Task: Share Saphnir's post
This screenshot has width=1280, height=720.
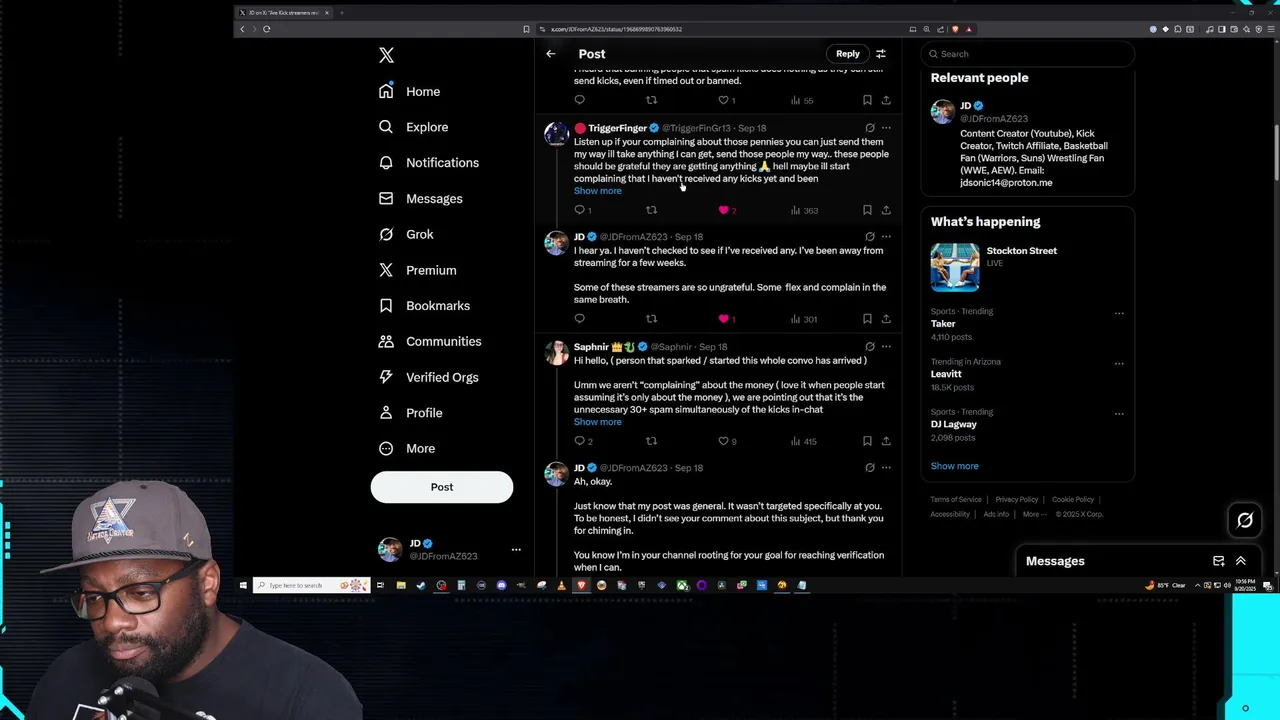Action: [886, 441]
